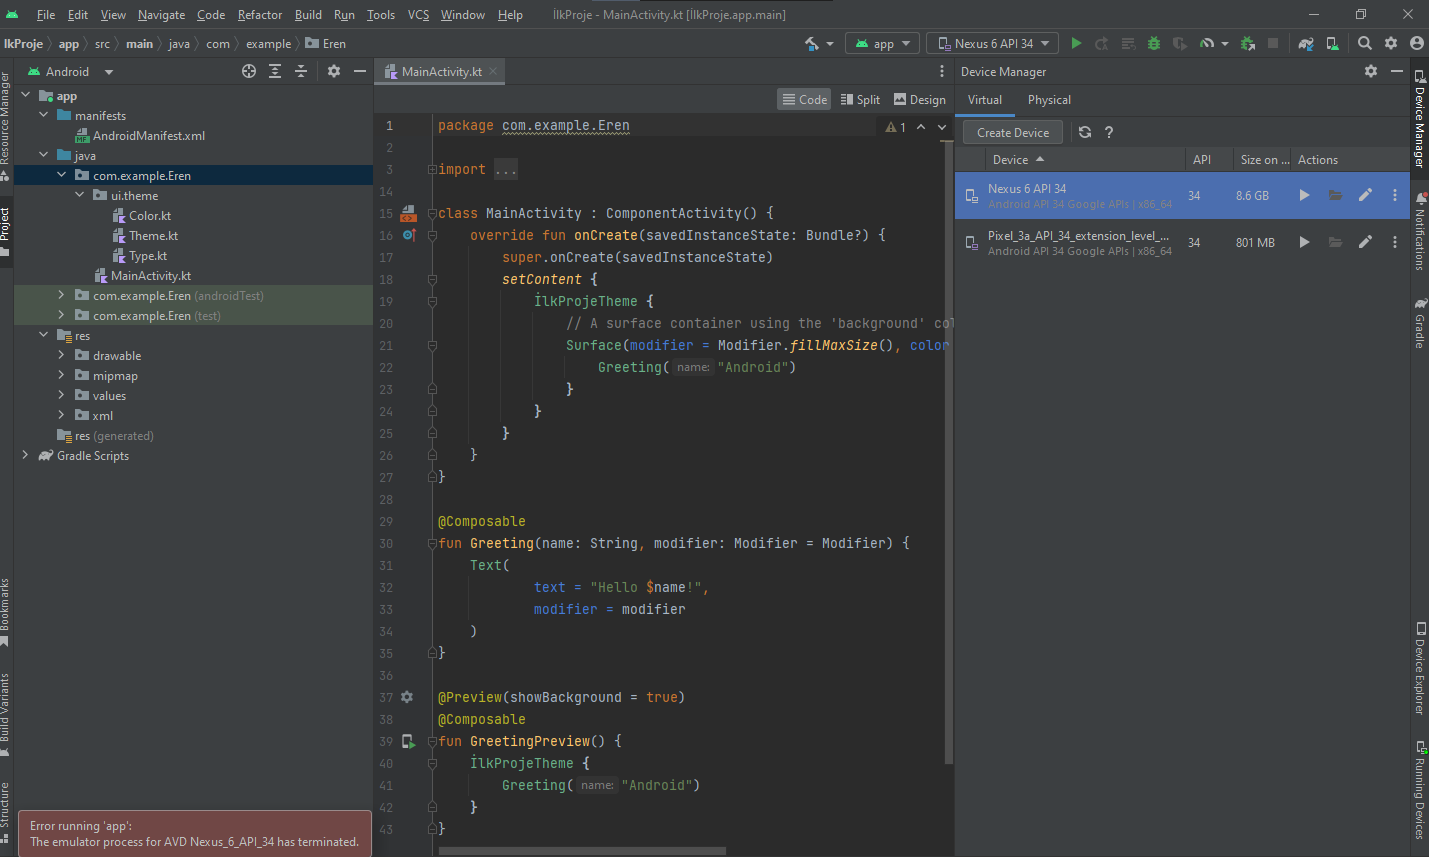Image resolution: width=1429 pixels, height=857 pixels.
Task: Refresh the Device Manager list
Action: 1085,132
